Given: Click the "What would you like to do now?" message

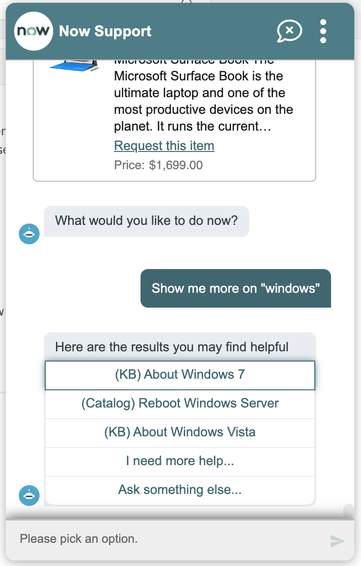Looking at the screenshot, I should 146,221.
